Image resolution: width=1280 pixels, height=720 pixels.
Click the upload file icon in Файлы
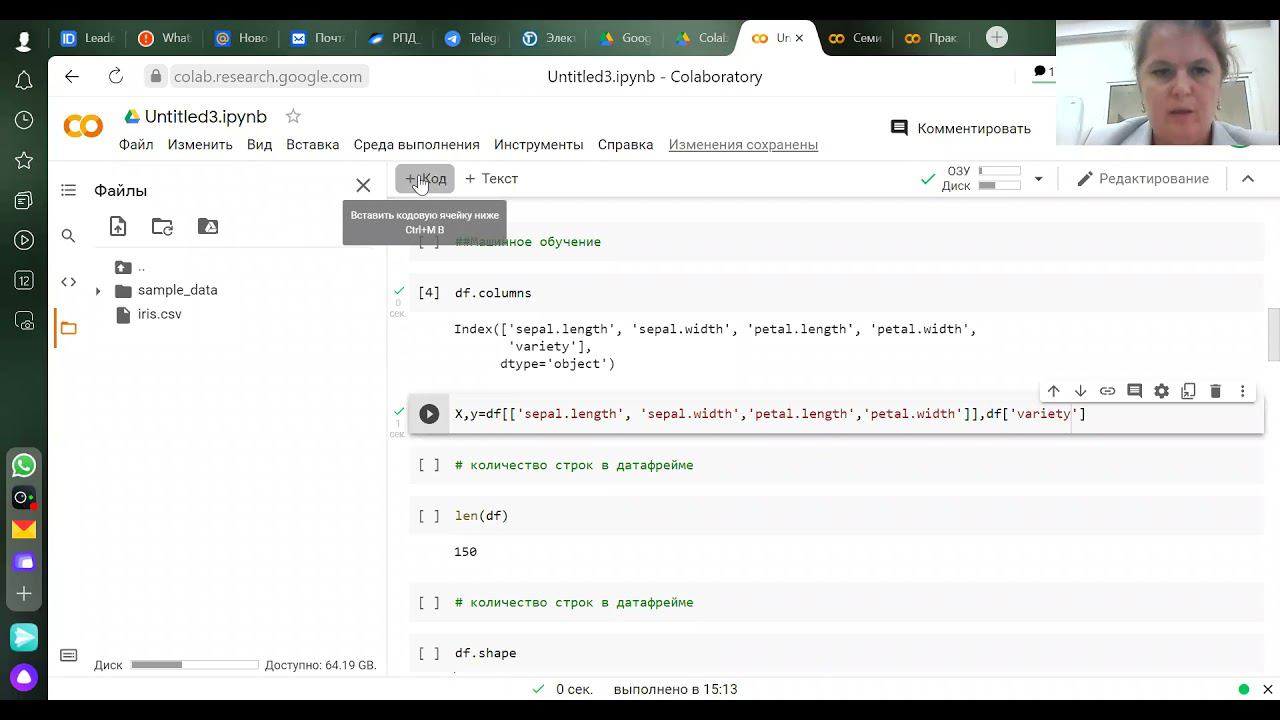pyautogui.click(x=118, y=227)
